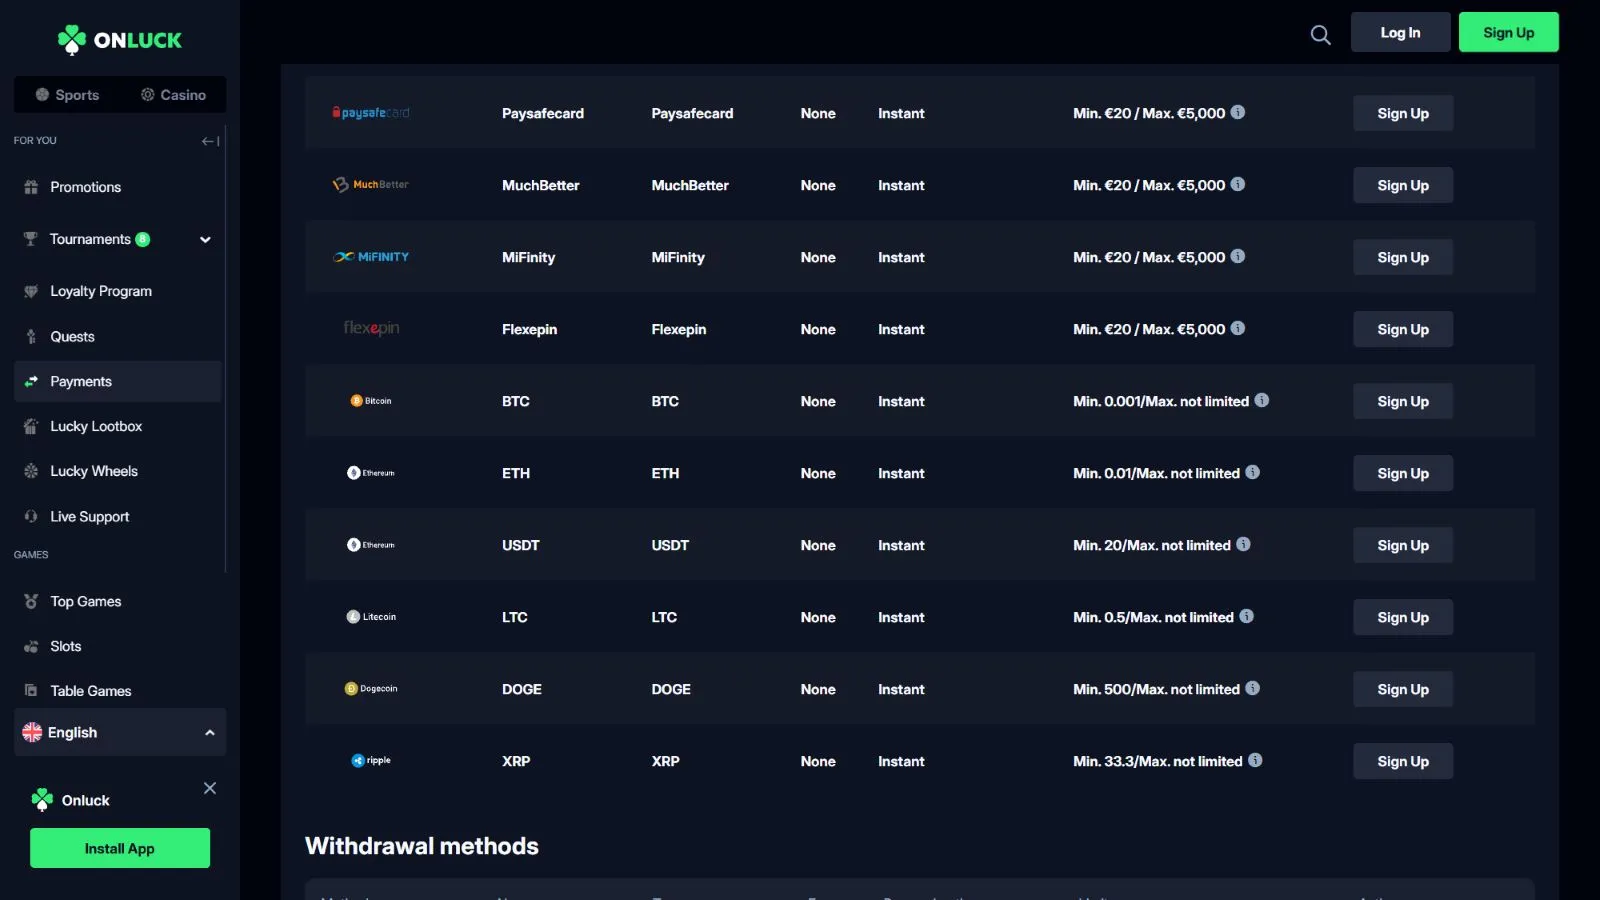Click the Ripple payment logo
Image resolution: width=1600 pixels, height=900 pixels.
tap(371, 761)
